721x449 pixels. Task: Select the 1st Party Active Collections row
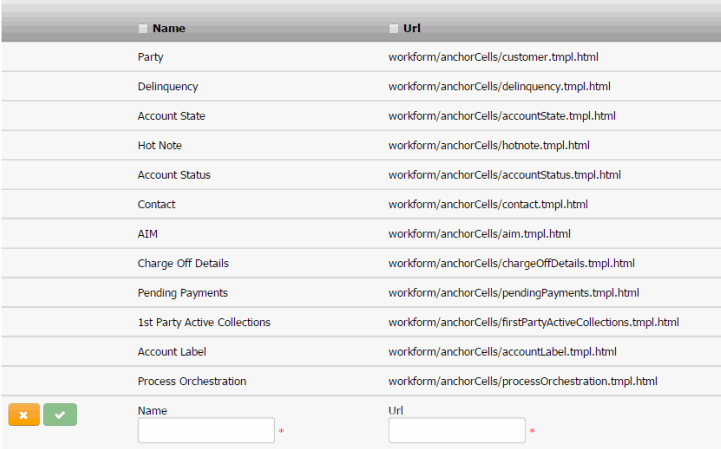[204, 322]
